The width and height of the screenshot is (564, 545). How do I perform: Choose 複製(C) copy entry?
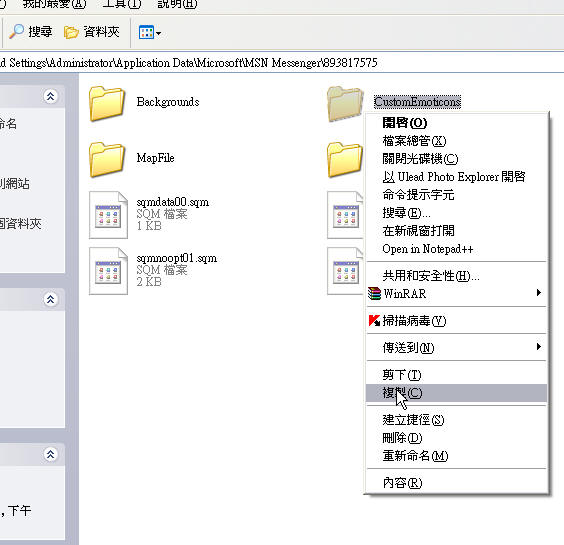(x=456, y=392)
